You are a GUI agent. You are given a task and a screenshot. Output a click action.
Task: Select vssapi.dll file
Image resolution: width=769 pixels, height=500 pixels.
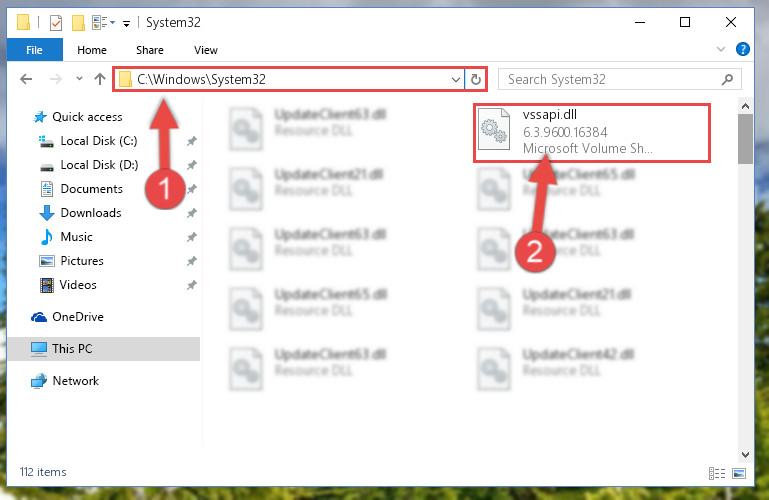592,132
